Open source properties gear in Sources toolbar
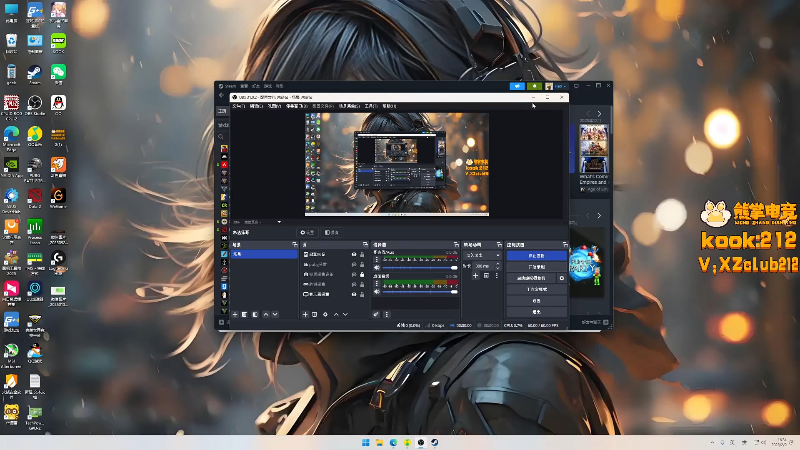800x450 pixels. point(325,314)
